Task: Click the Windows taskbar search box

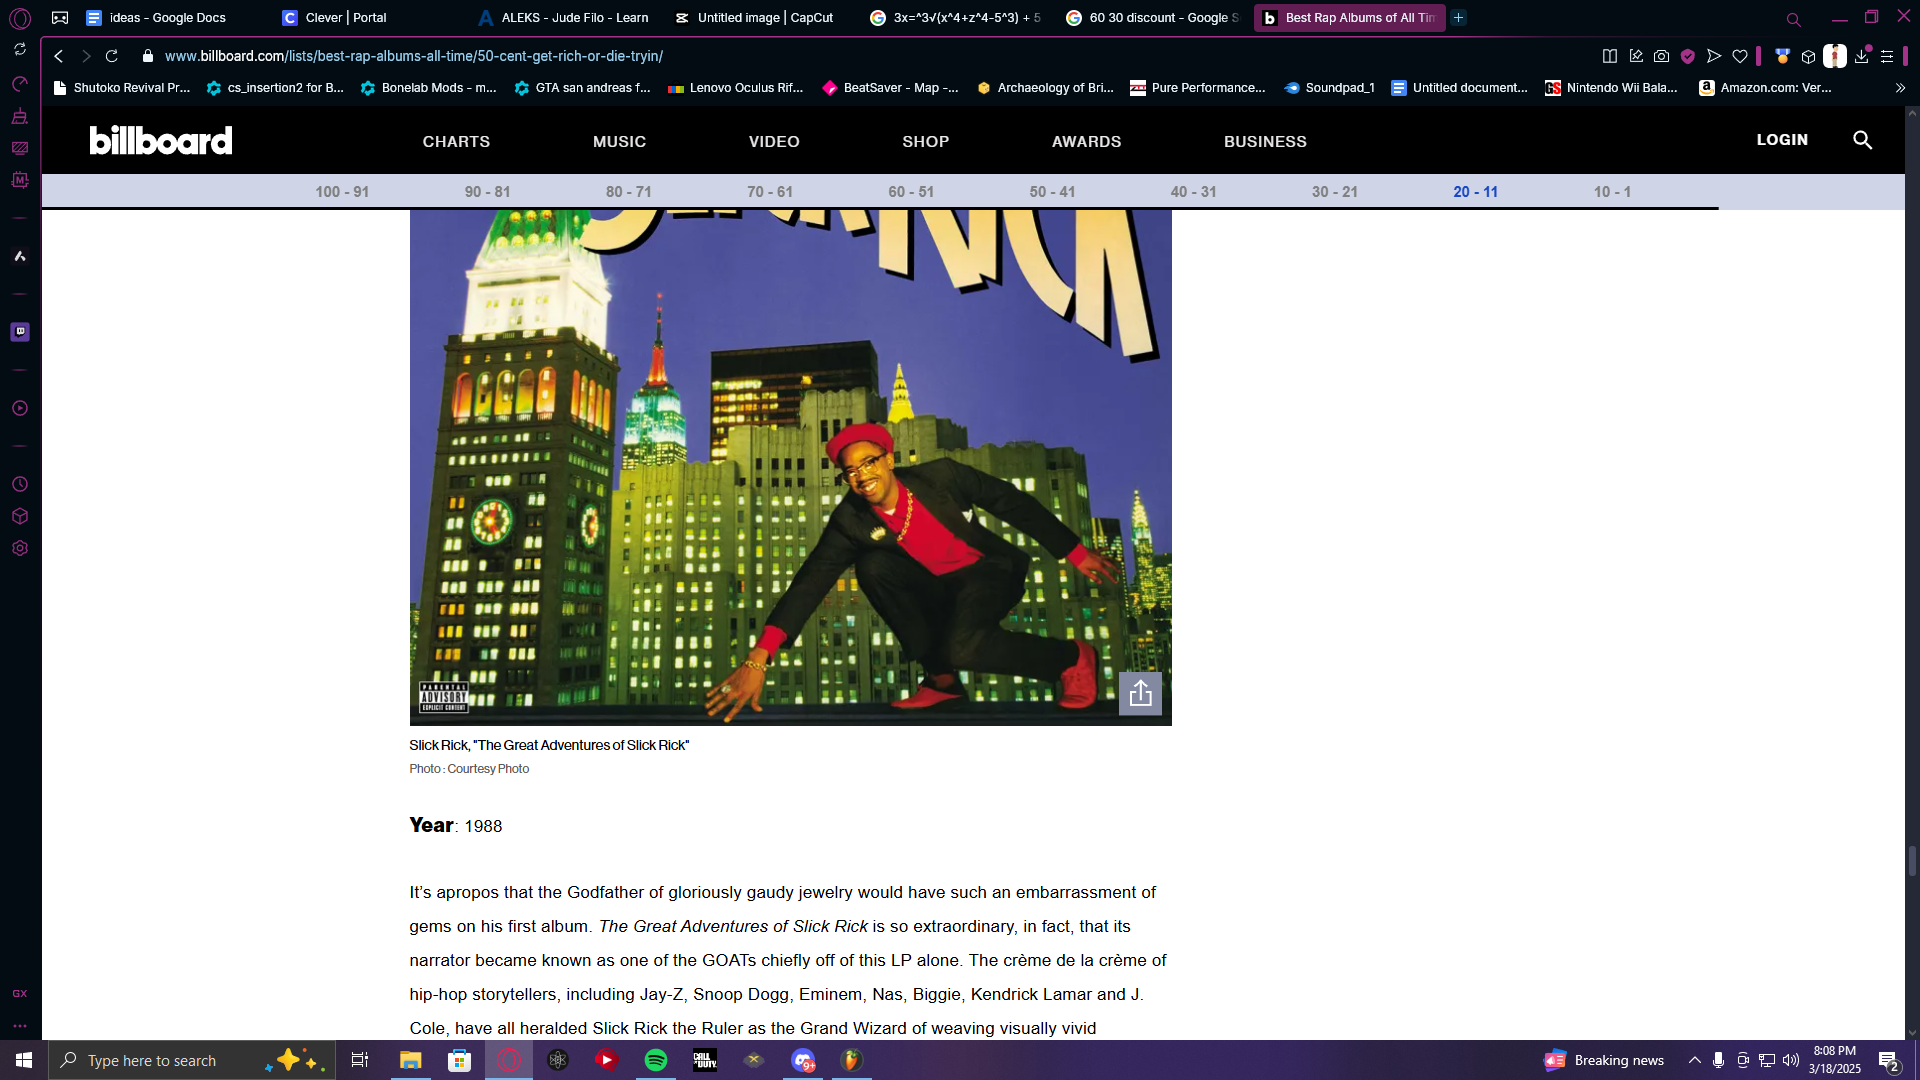Action: [x=192, y=1060]
